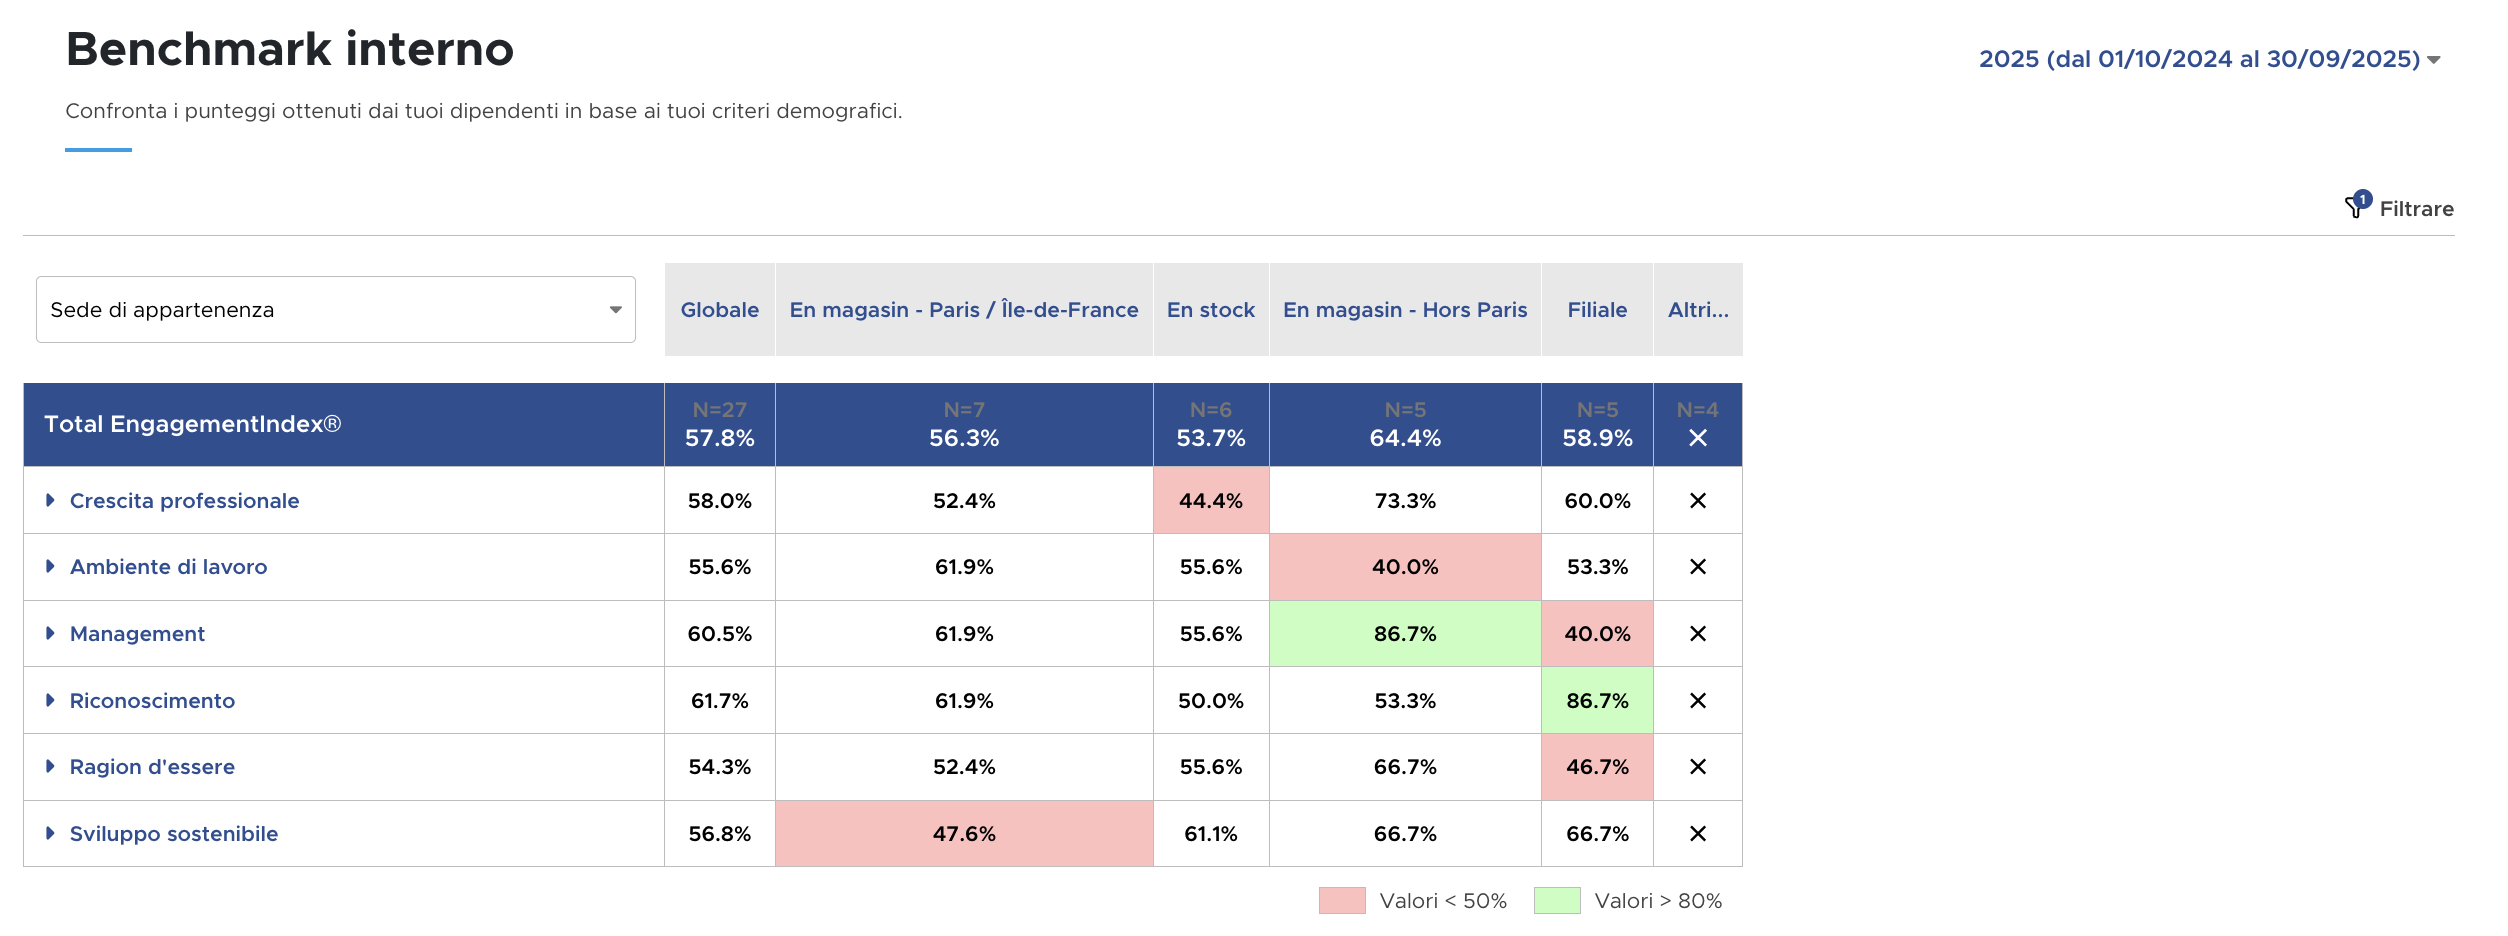2508x936 pixels.
Task: Click the green Valori > 80% legend swatch
Action: [1556, 901]
